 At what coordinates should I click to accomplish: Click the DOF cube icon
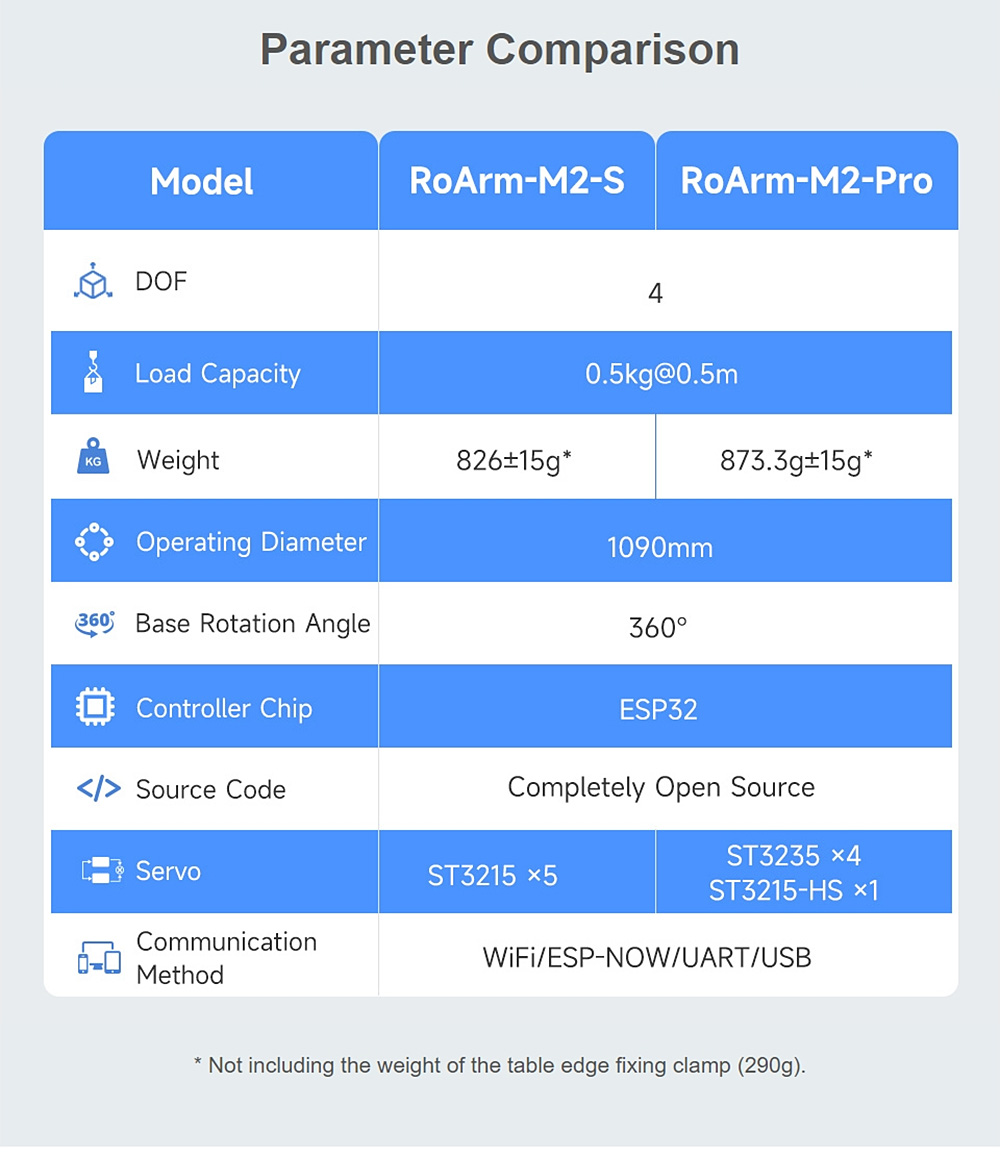pos(93,281)
